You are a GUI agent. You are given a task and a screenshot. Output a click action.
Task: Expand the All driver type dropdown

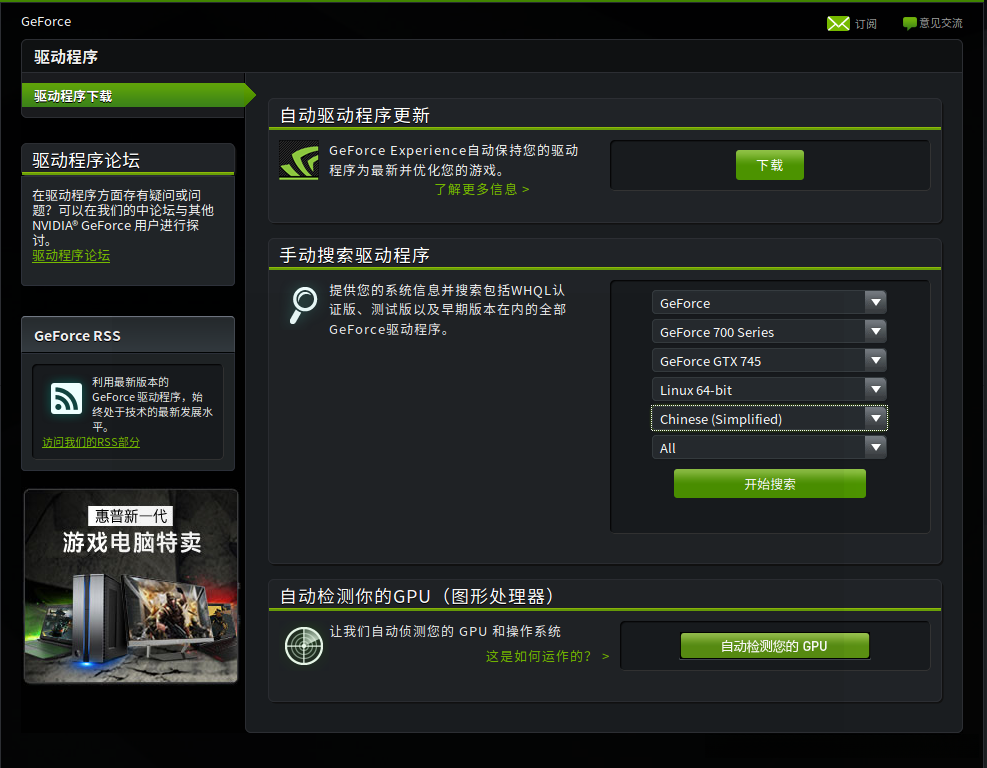pos(769,448)
